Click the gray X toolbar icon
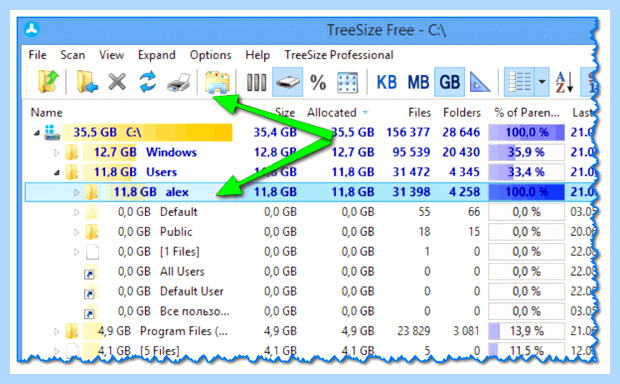Viewport: 620px width, 384px height. point(117,82)
